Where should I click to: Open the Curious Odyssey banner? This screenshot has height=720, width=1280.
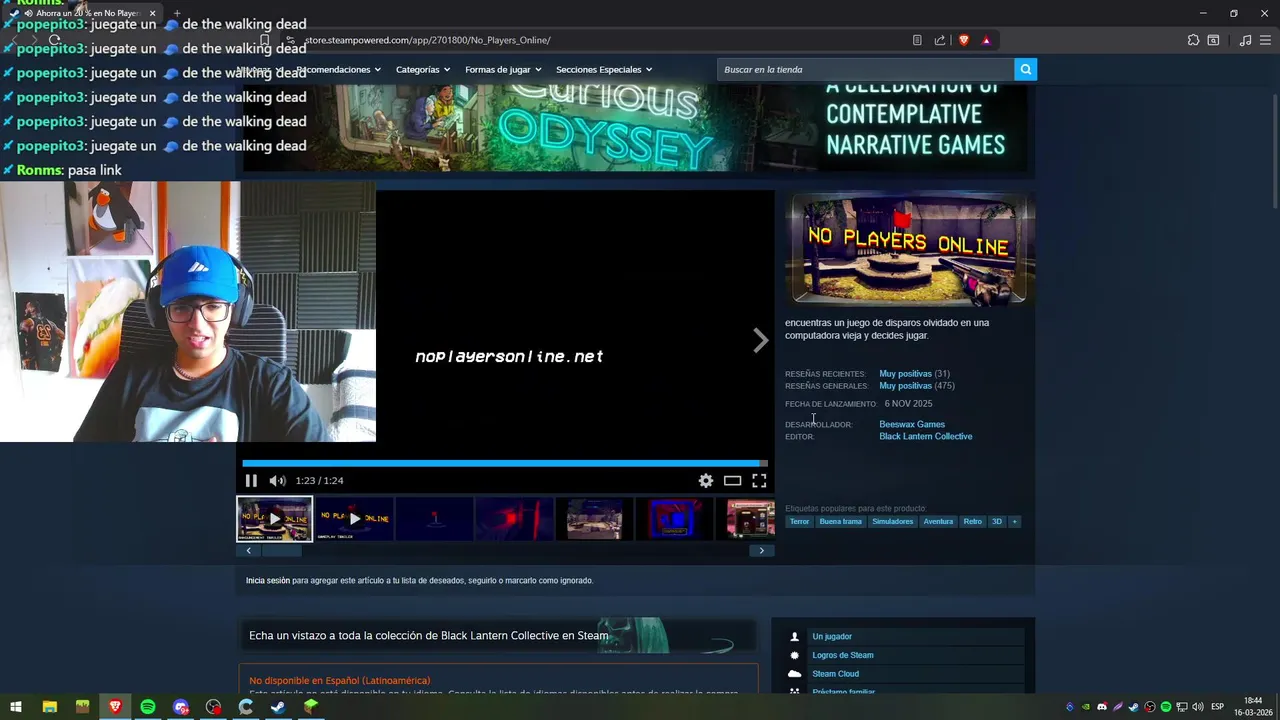click(635, 128)
